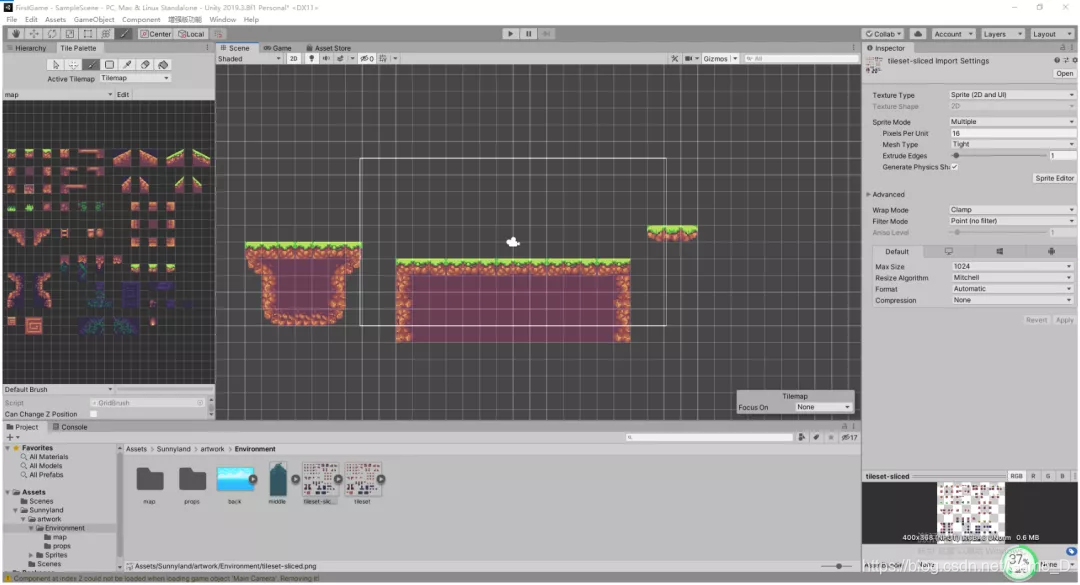The height and width of the screenshot is (585, 1080).
Task: Open scene camera settings icon
Action: click(690, 59)
